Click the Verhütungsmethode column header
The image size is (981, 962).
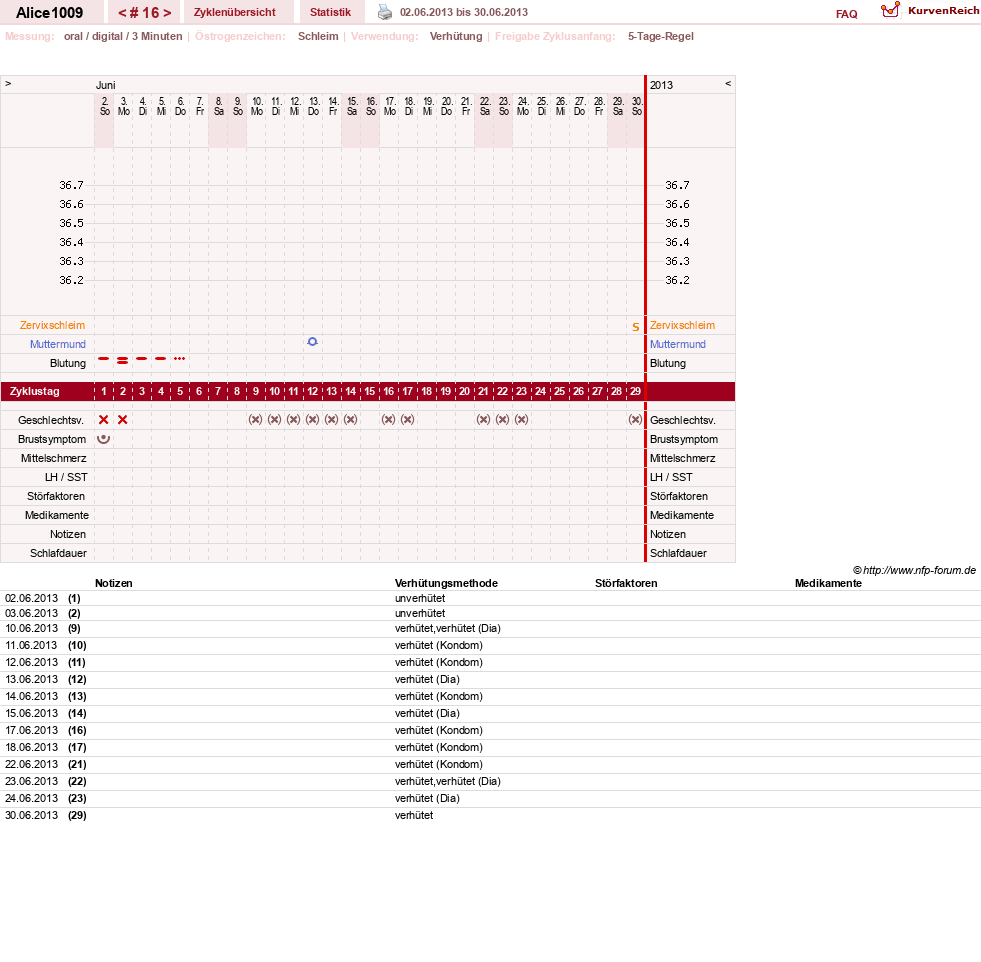(446, 584)
